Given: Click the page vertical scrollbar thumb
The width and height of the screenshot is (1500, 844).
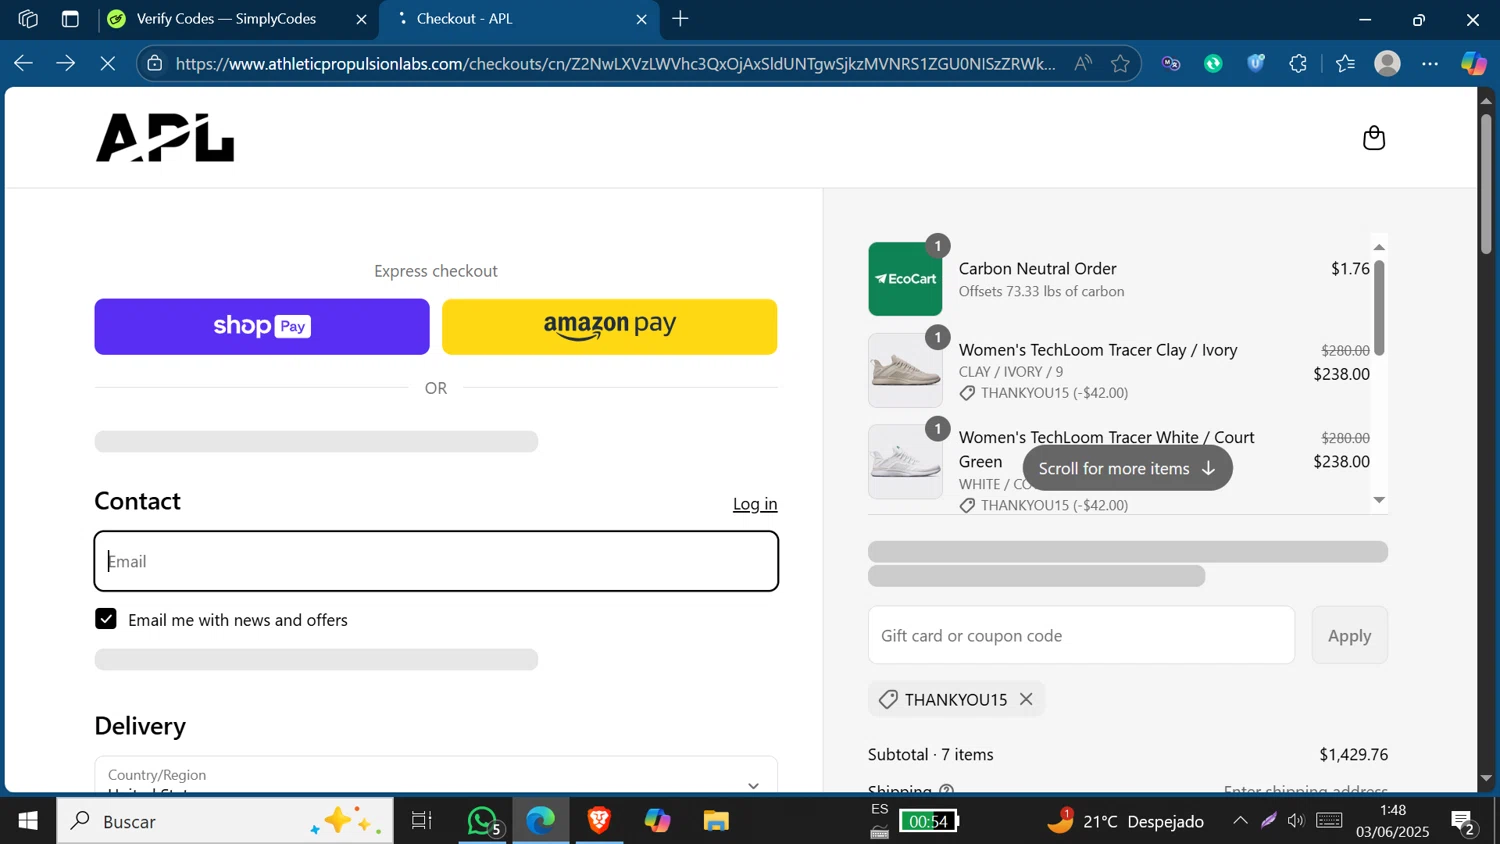Looking at the screenshot, I should tap(1486, 183).
